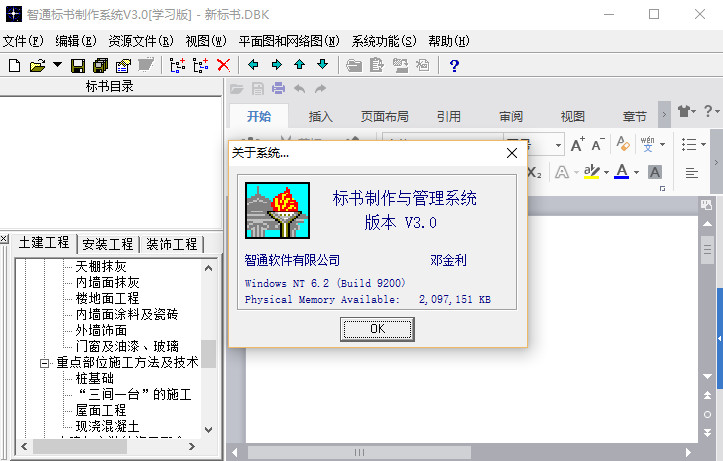This screenshot has width=723, height=461.
Task: Click the save floppy disk icon
Action: pyautogui.click(x=79, y=65)
